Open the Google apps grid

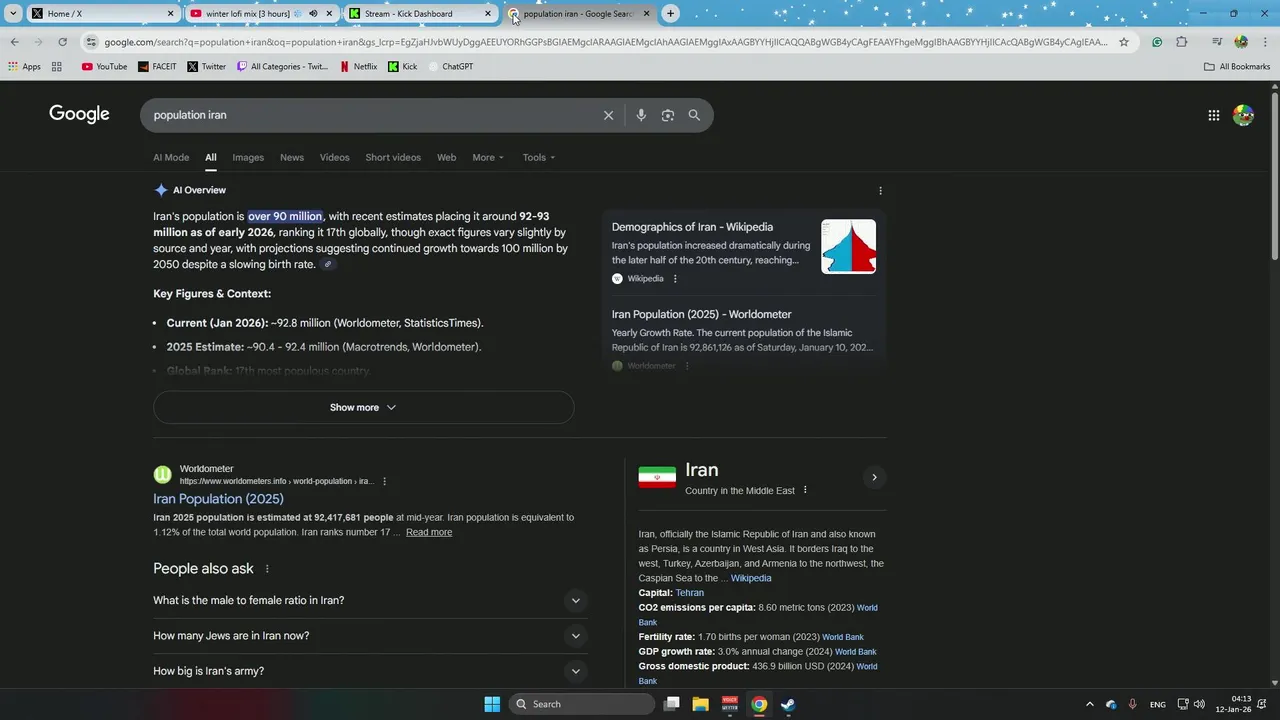tap(1214, 115)
